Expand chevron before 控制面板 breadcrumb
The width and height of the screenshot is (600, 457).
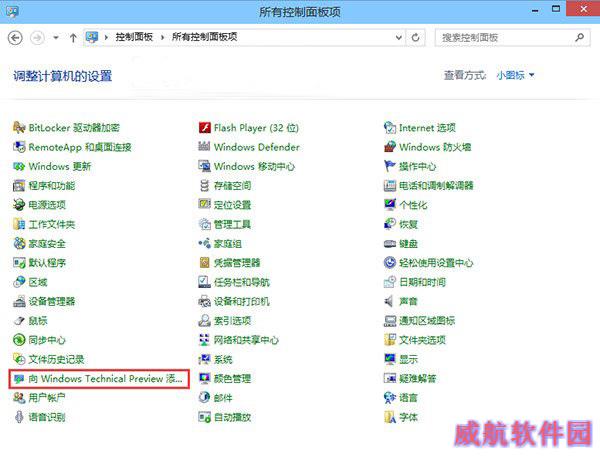[106, 38]
